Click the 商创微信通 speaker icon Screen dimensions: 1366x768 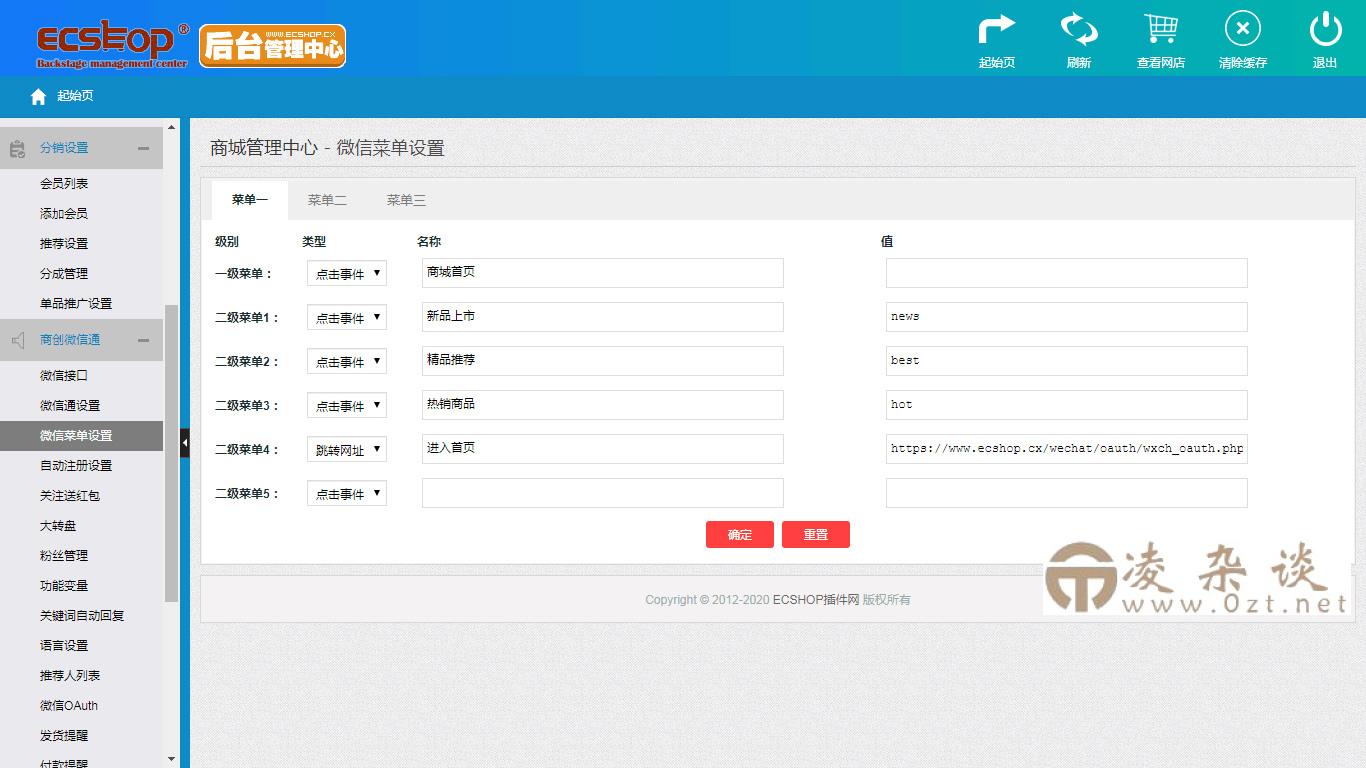(17, 340)
